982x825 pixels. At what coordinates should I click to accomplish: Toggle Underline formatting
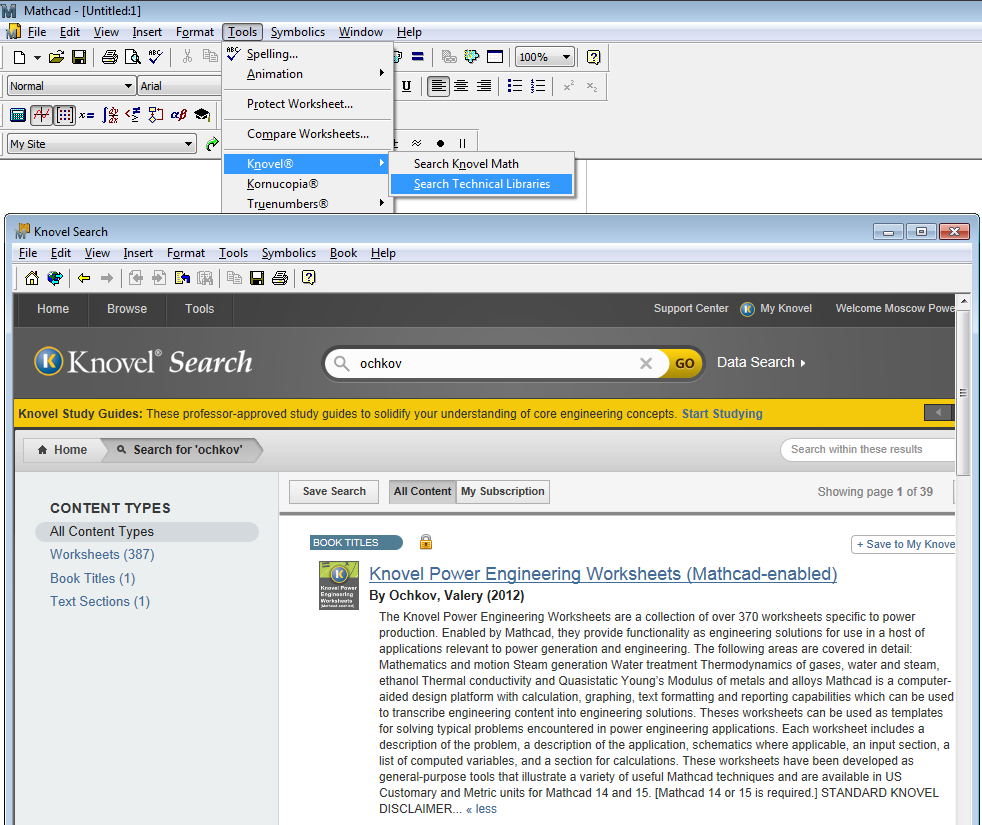406,86
